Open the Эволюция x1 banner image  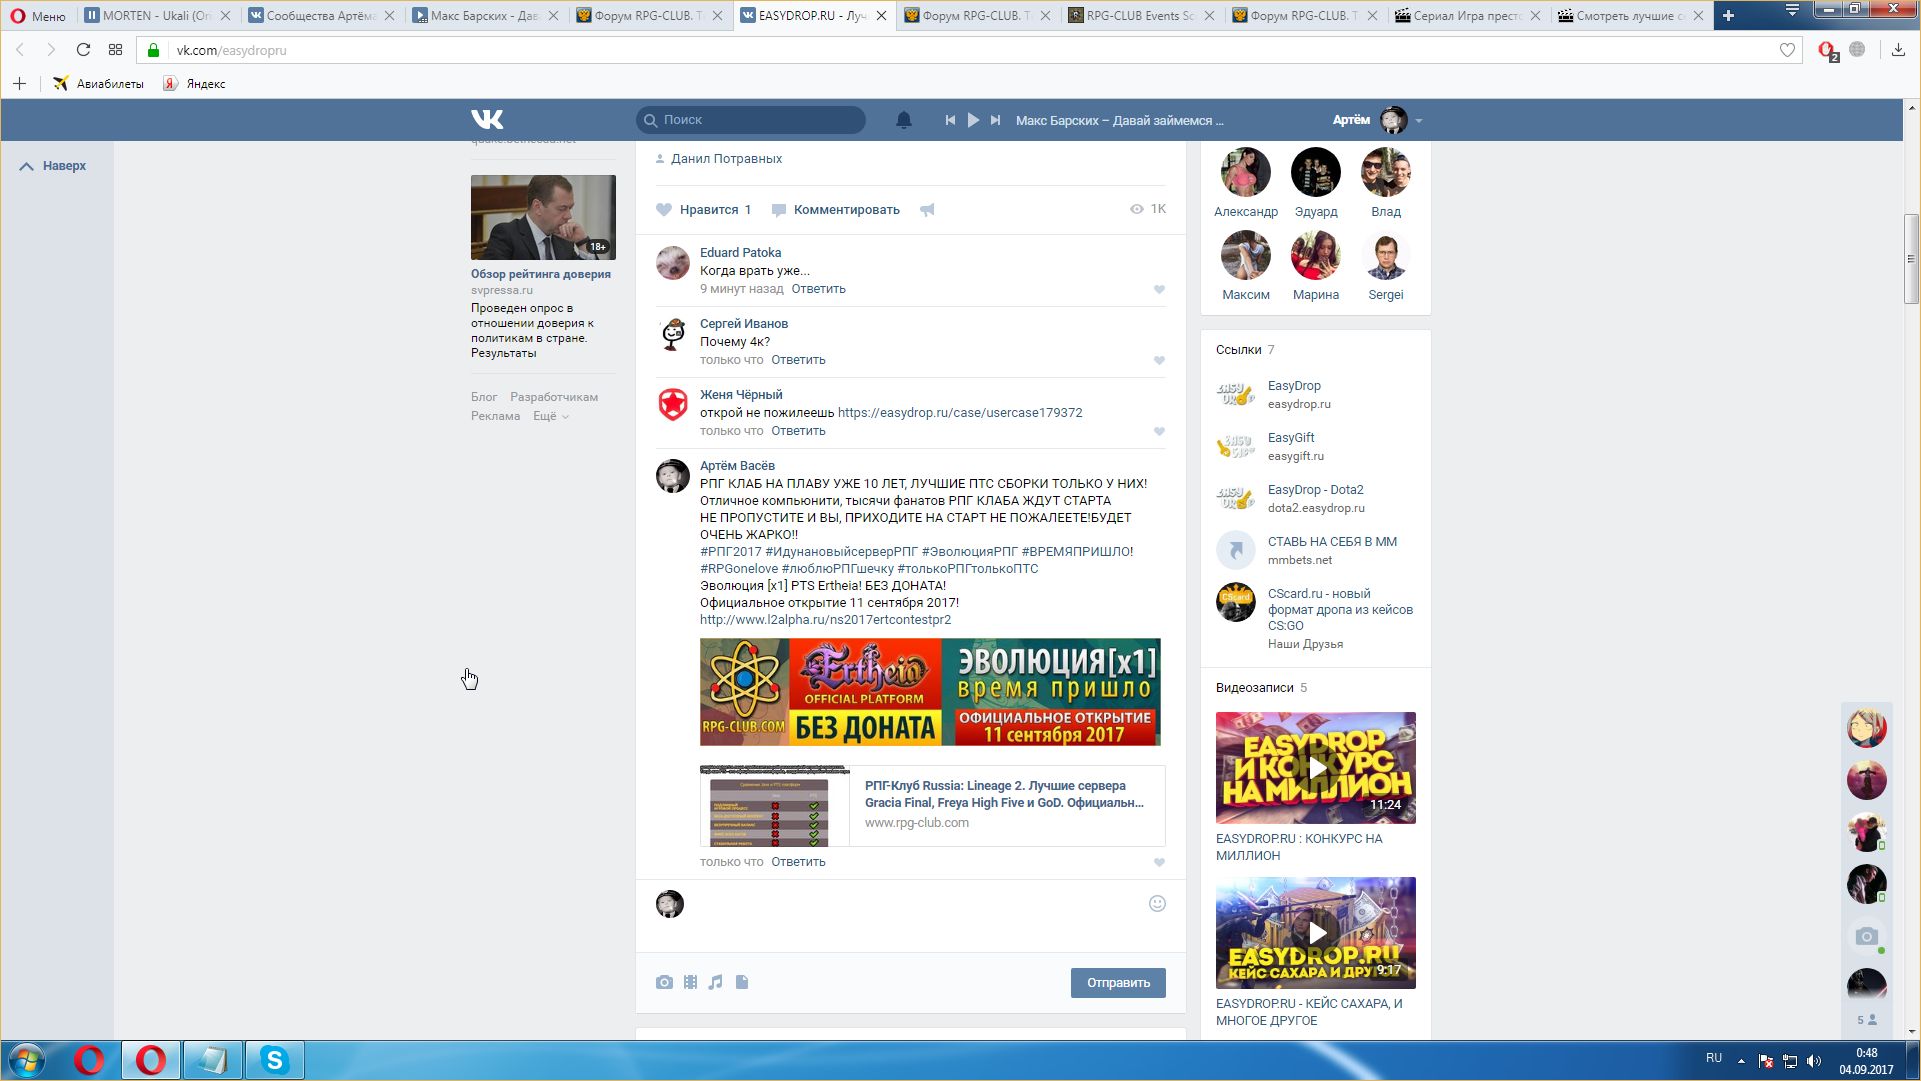[930, 692]
